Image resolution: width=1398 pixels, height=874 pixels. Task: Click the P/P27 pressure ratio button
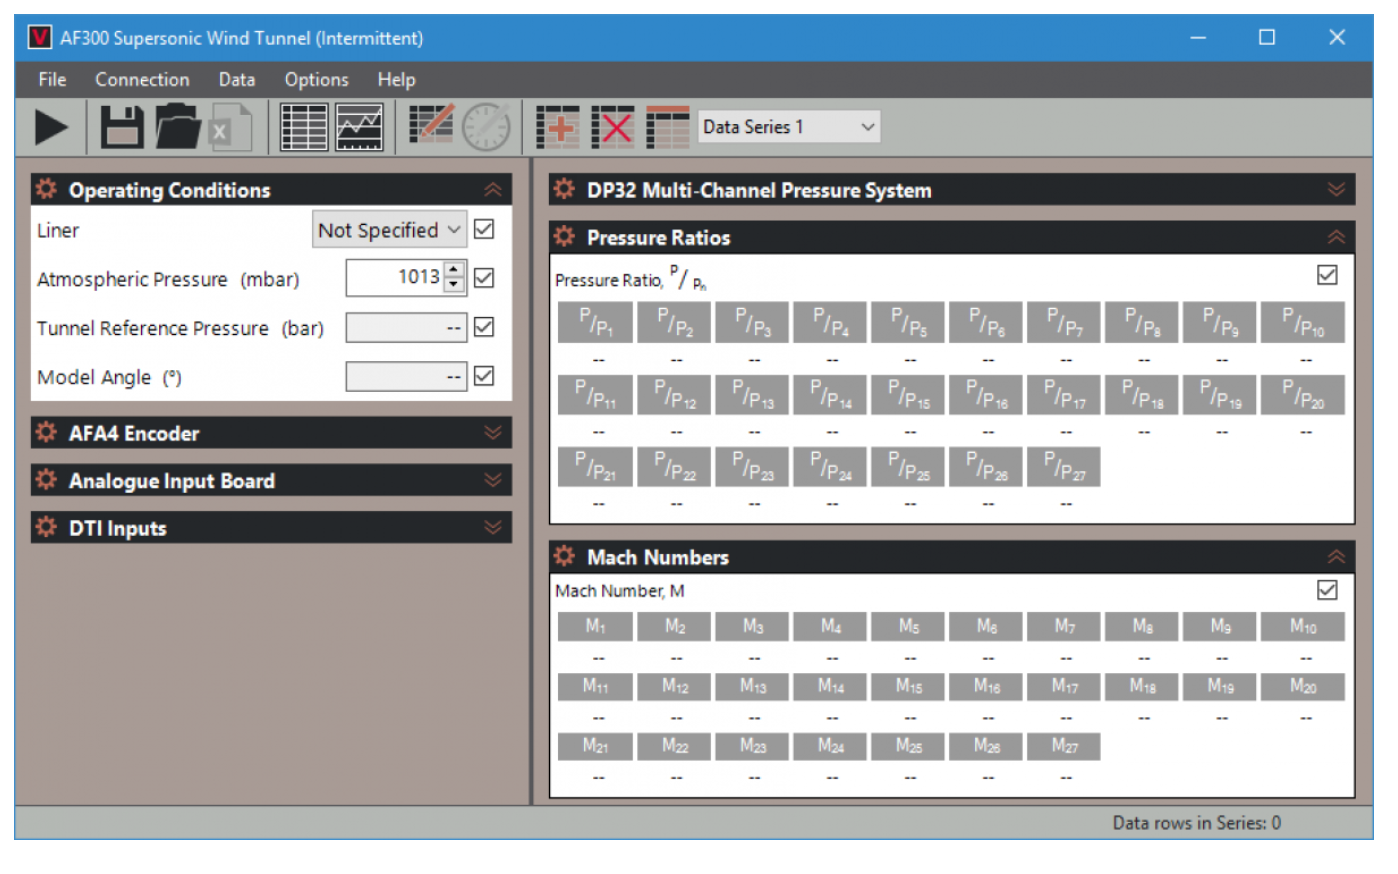(1064, 467)
